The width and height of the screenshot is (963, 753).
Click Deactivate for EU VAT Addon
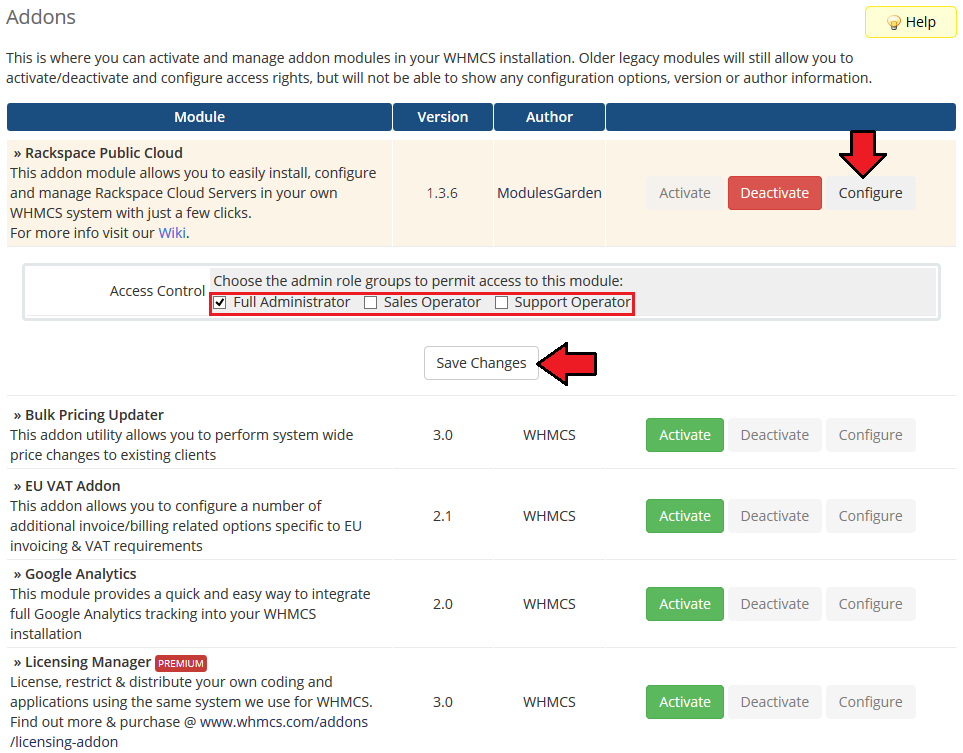tap(774, 516)
